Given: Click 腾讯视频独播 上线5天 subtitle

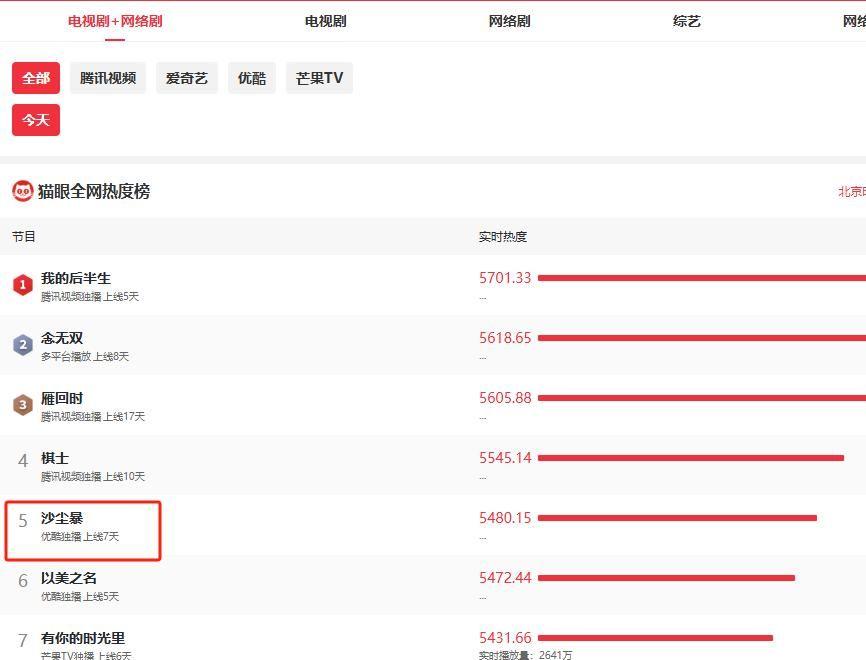Looking at the screenshot, I should [90, 297].
